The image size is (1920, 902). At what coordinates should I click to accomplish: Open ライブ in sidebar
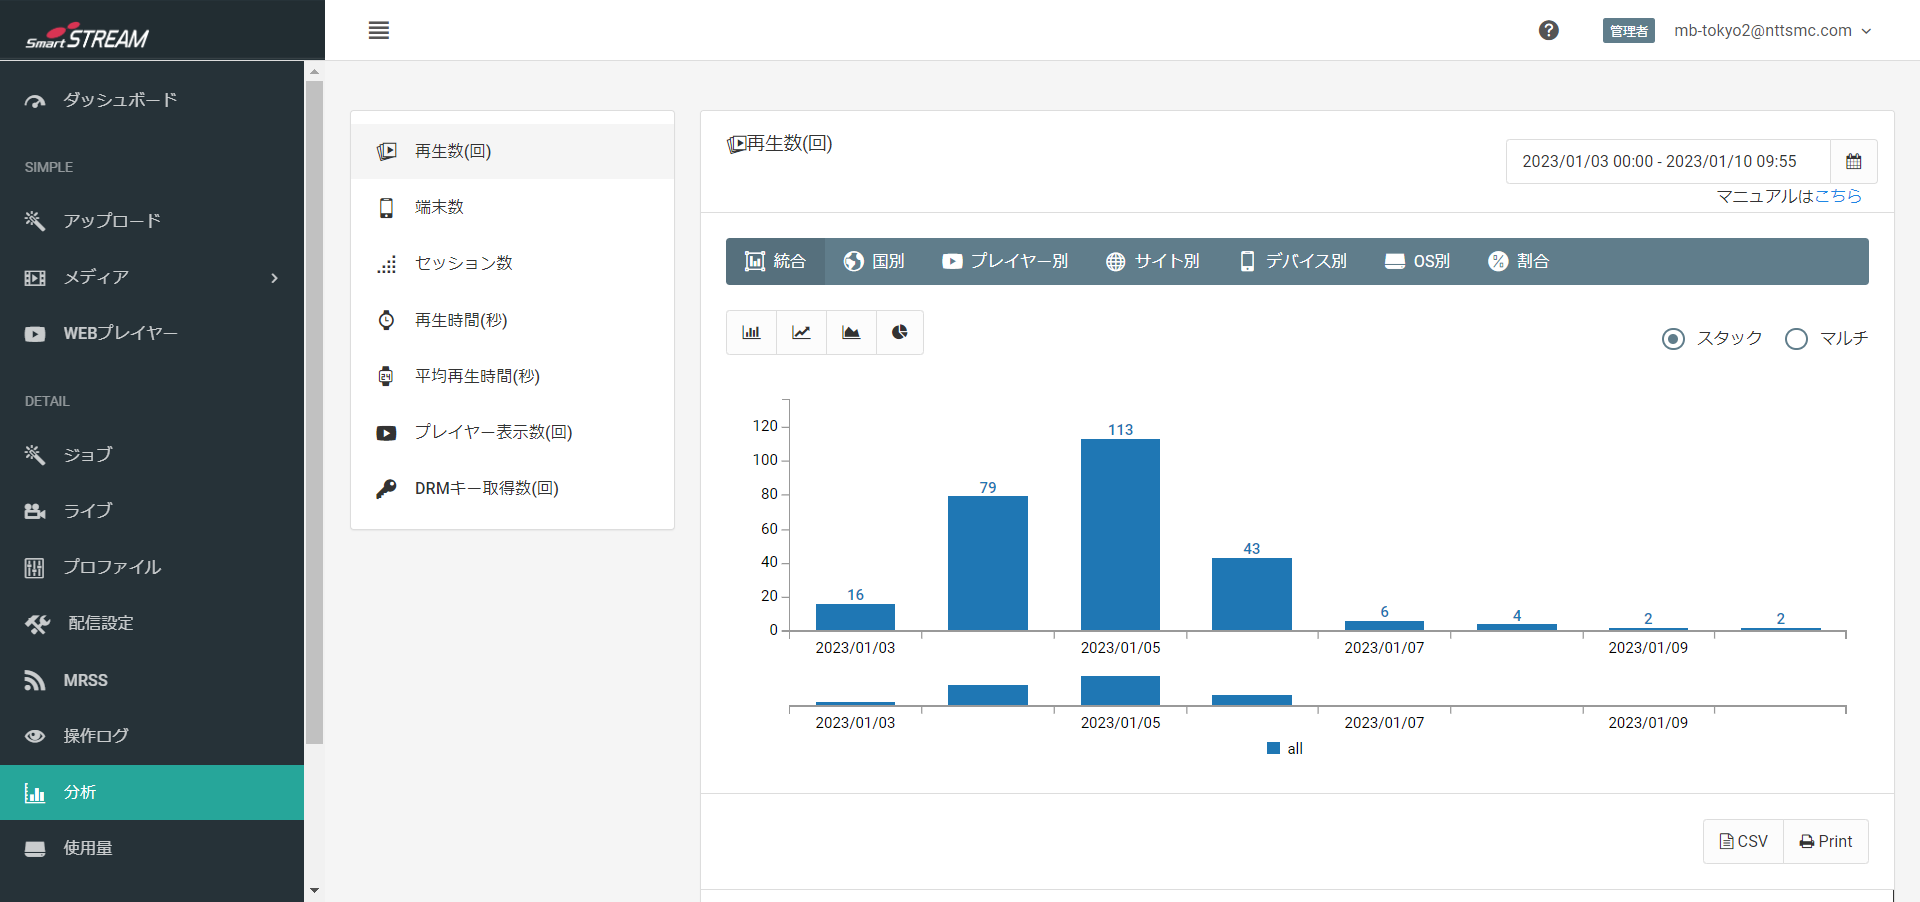pyautogui.click(x=152, y=511)
